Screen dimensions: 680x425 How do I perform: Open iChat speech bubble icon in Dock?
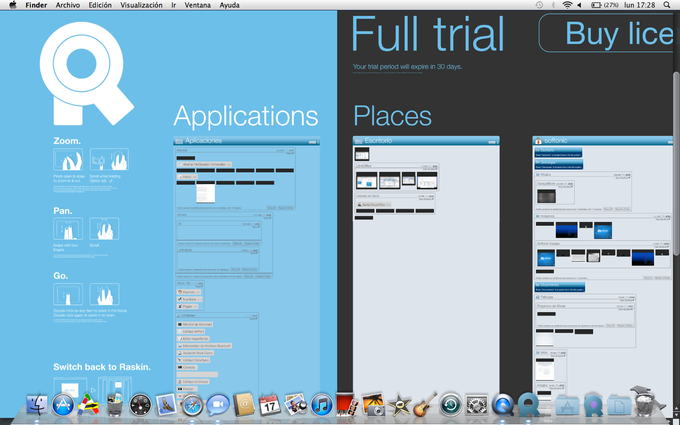(x=218, y=405)
